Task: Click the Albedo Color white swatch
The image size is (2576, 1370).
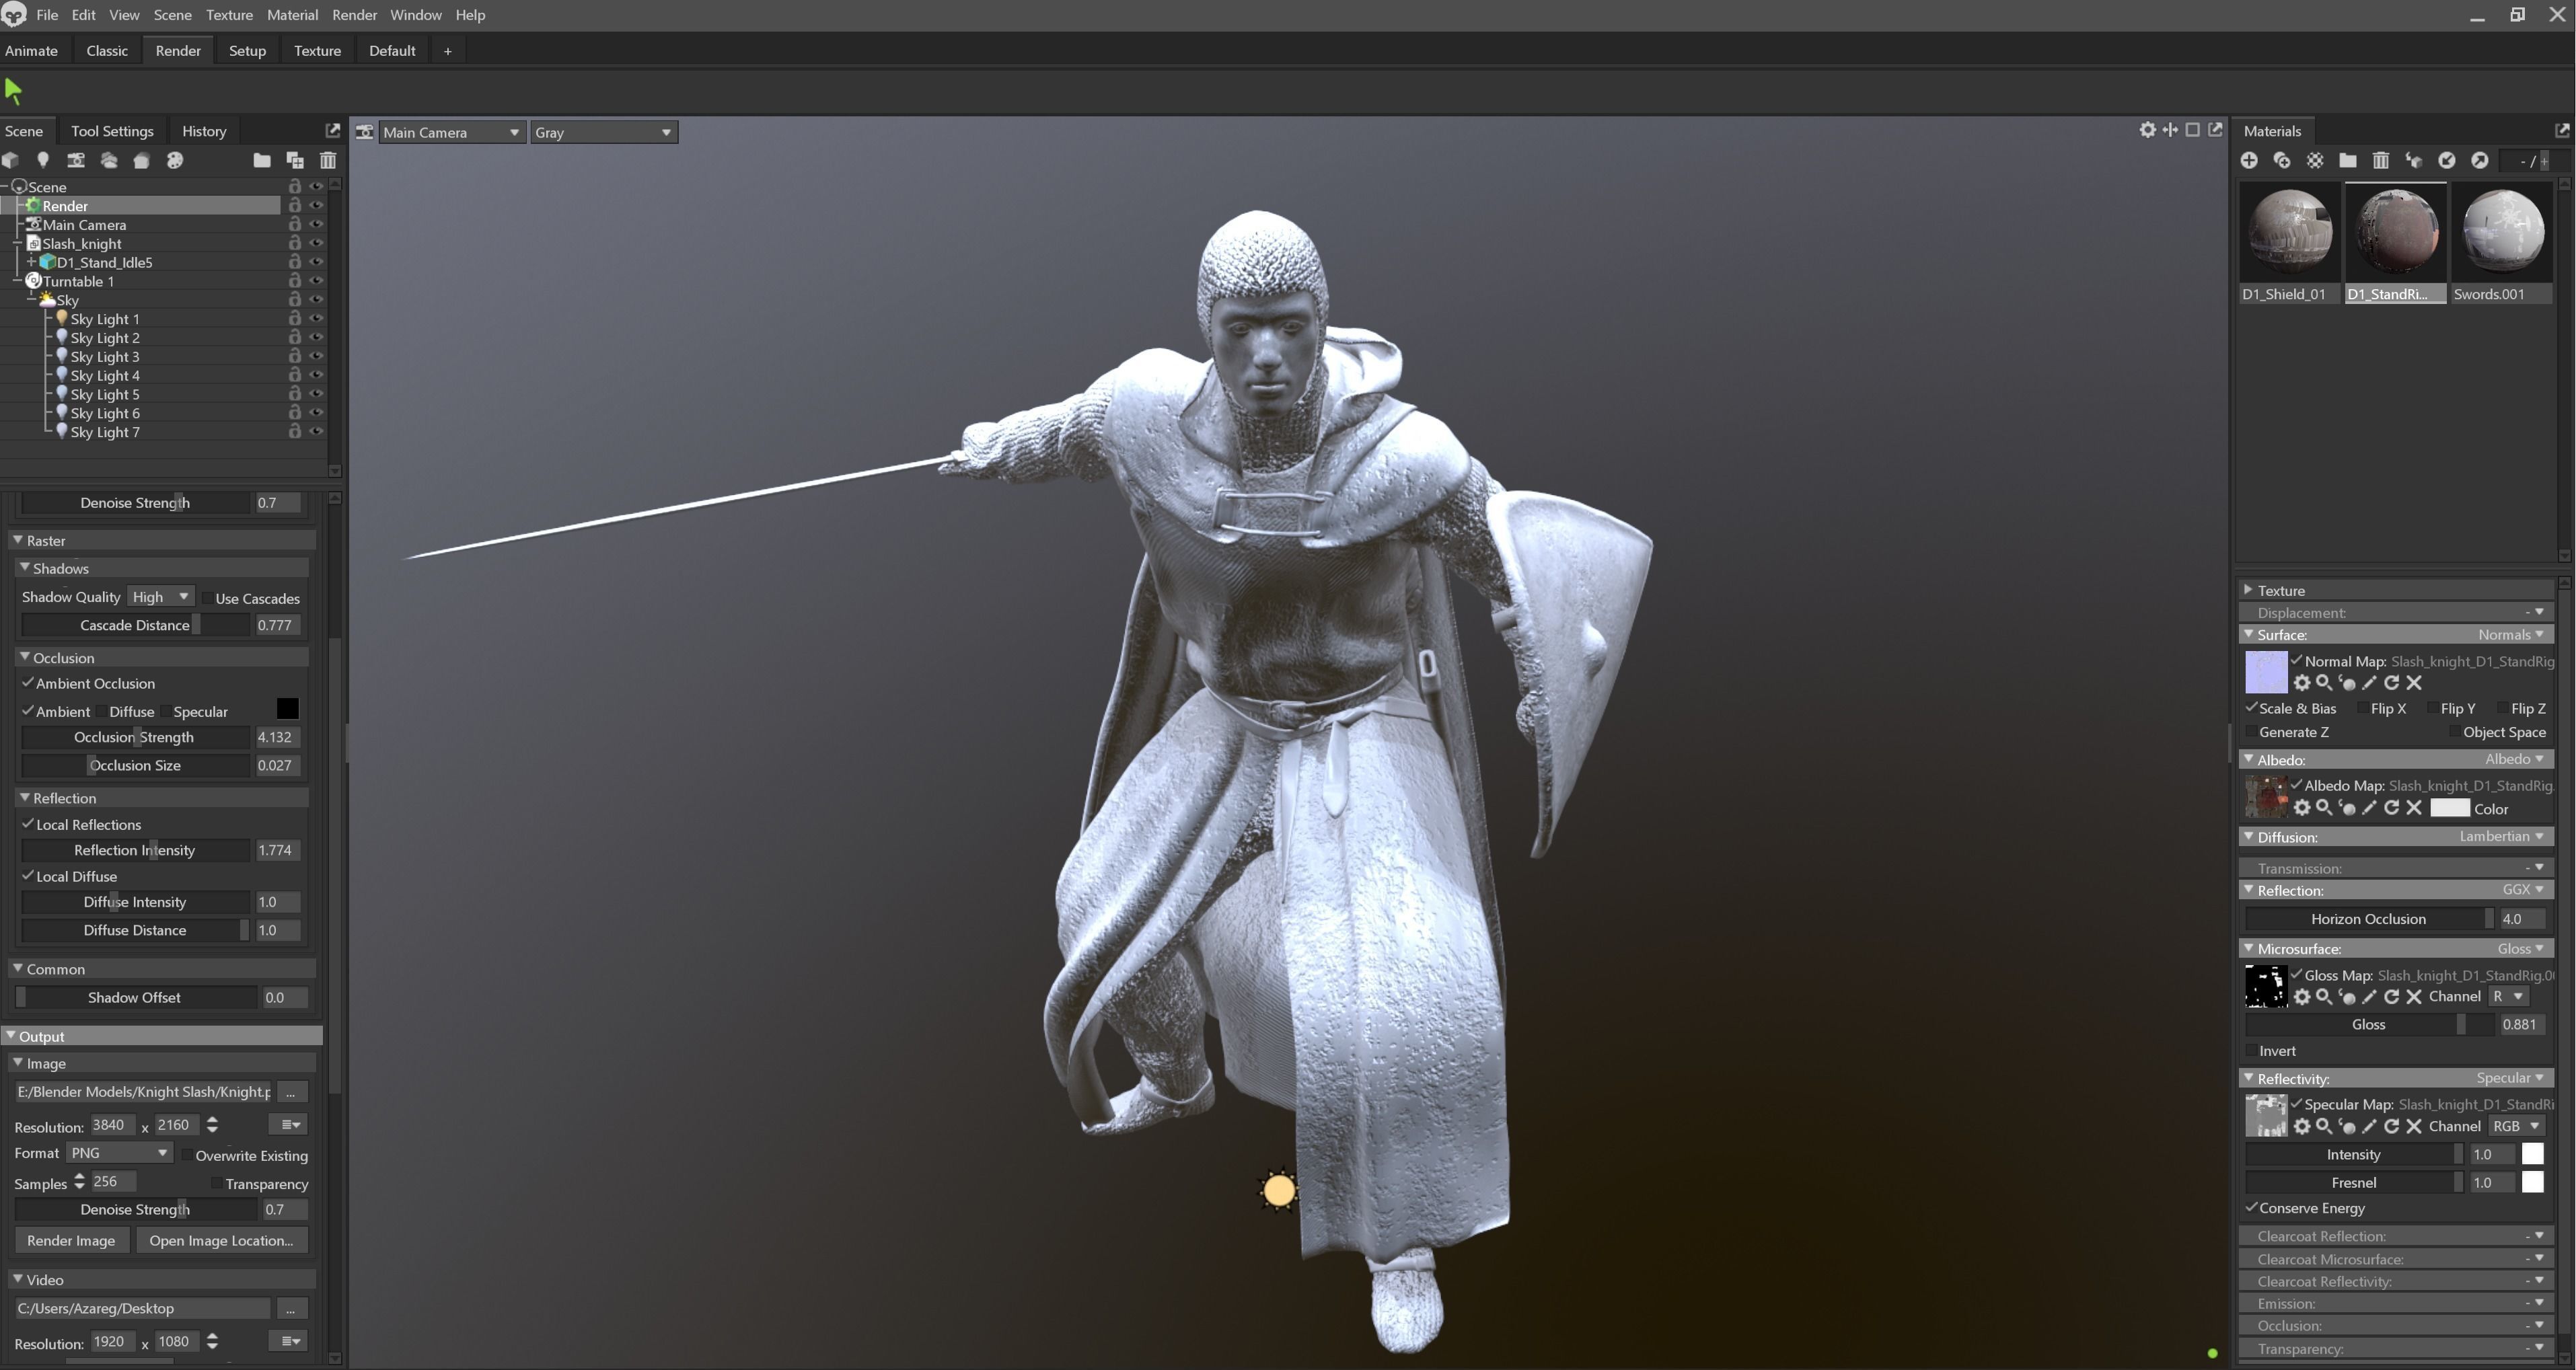Action: click(2450, 808)
